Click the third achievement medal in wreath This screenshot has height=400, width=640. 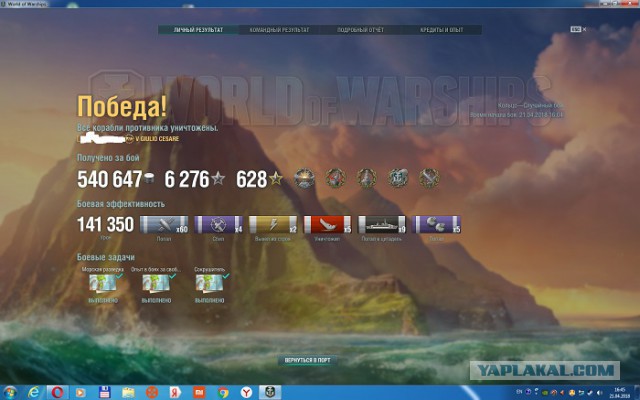367,178
